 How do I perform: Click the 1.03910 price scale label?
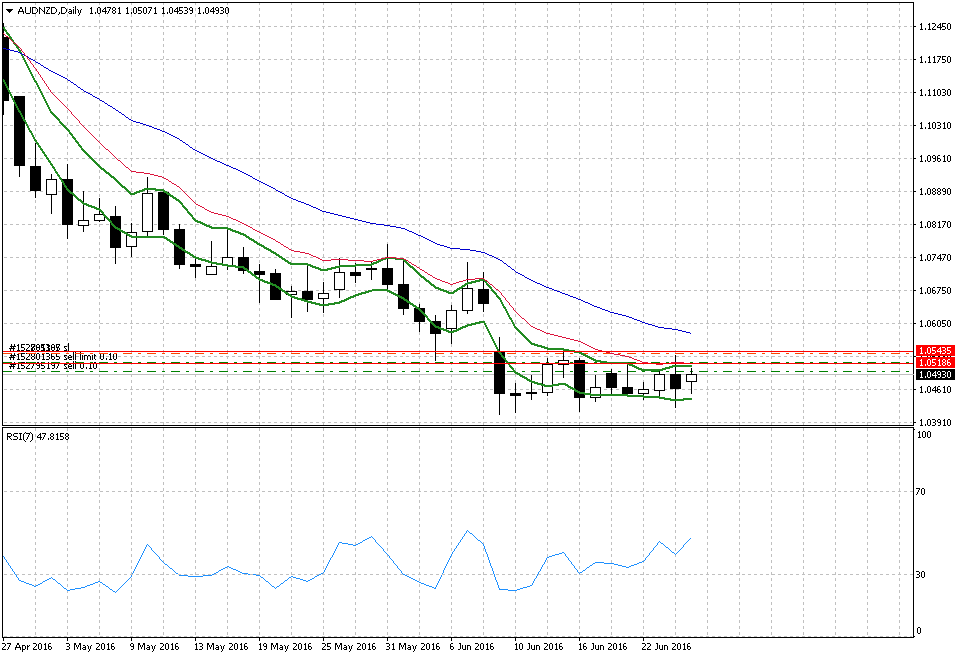[935, 423]
